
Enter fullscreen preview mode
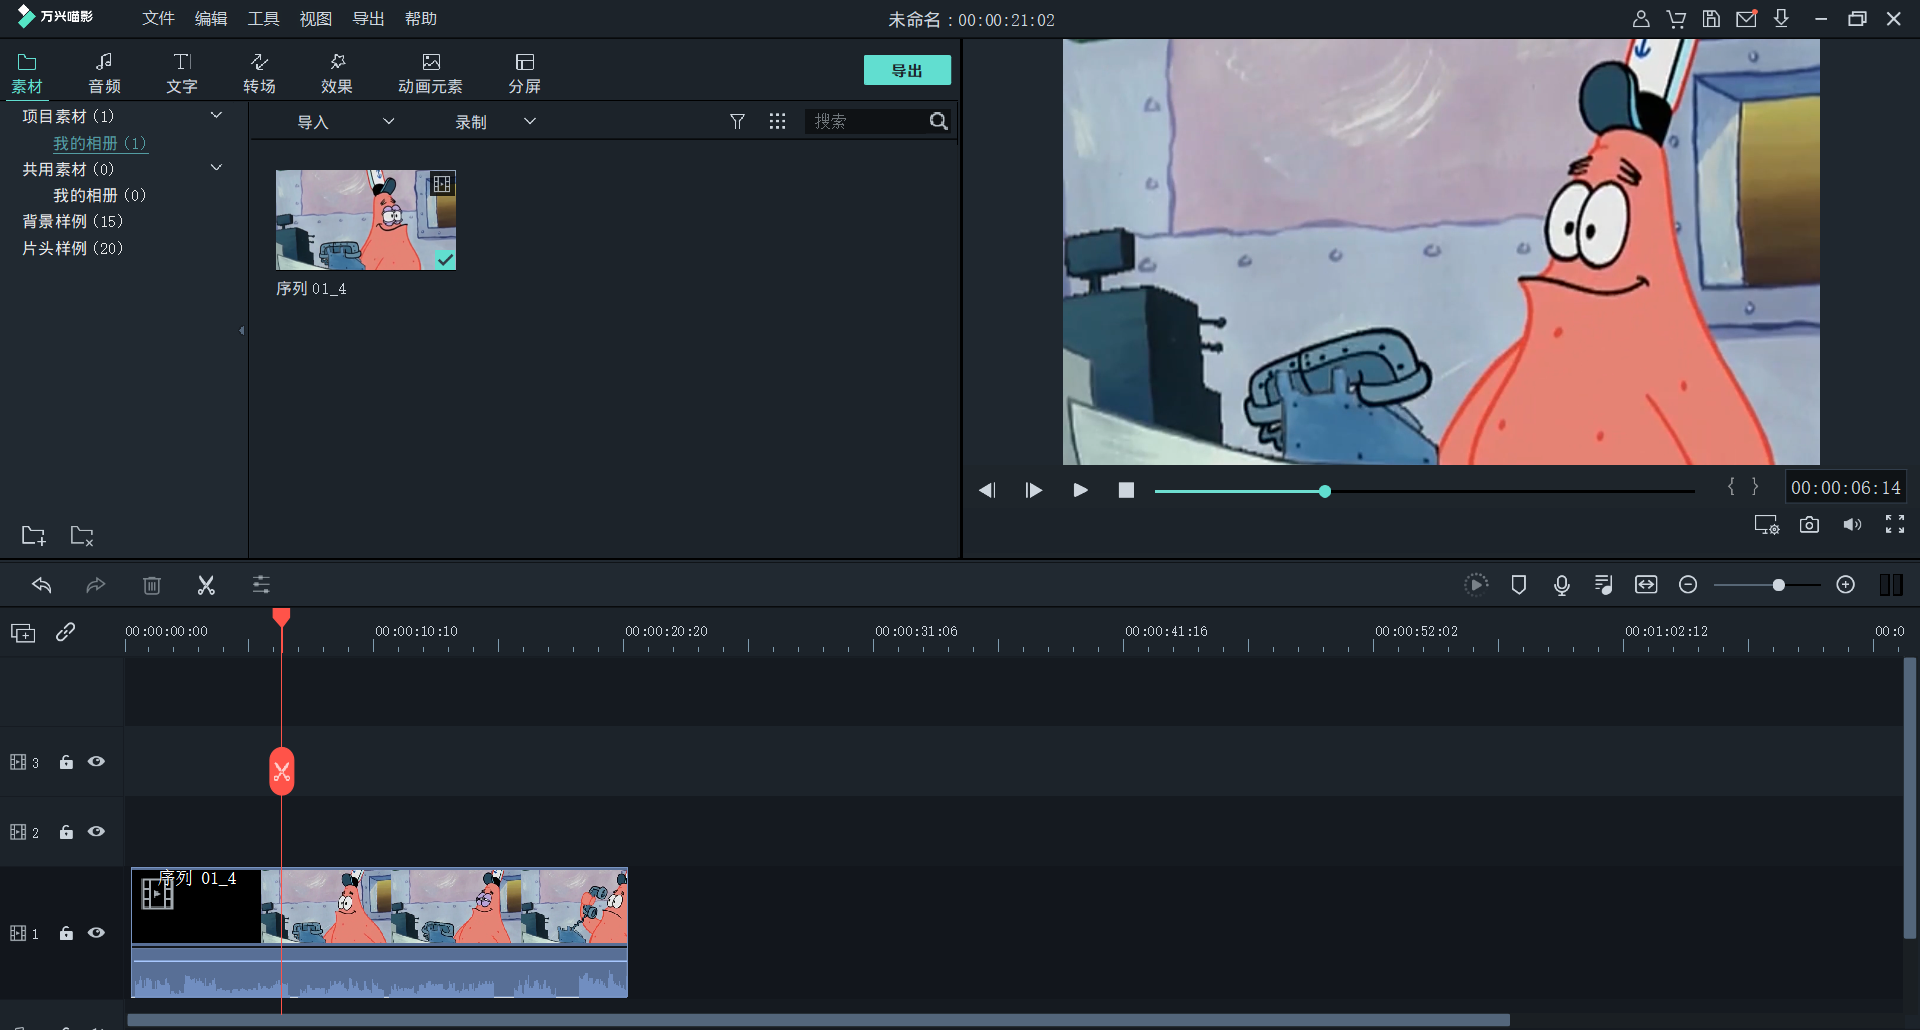click(1894, 525)
